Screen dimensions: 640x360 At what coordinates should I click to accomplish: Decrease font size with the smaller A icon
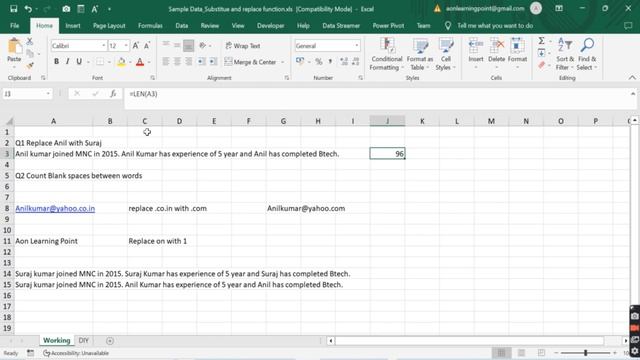147,46
